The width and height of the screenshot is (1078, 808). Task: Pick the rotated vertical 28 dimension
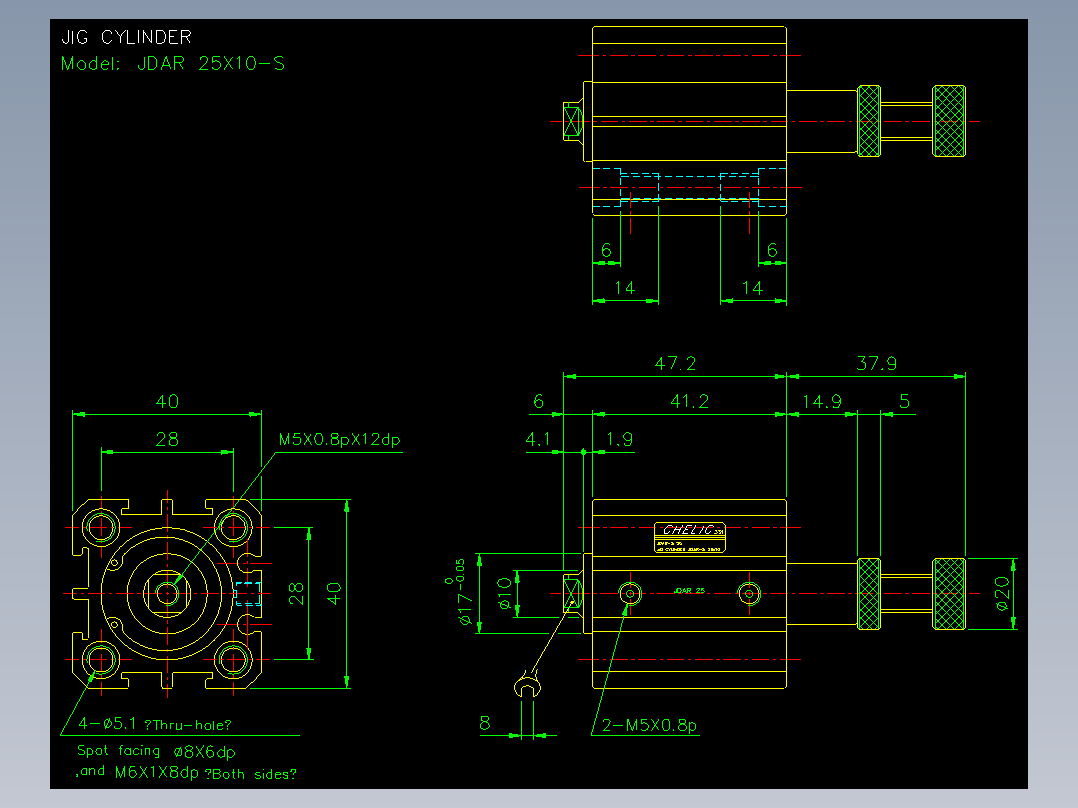[x=296, y=593]
